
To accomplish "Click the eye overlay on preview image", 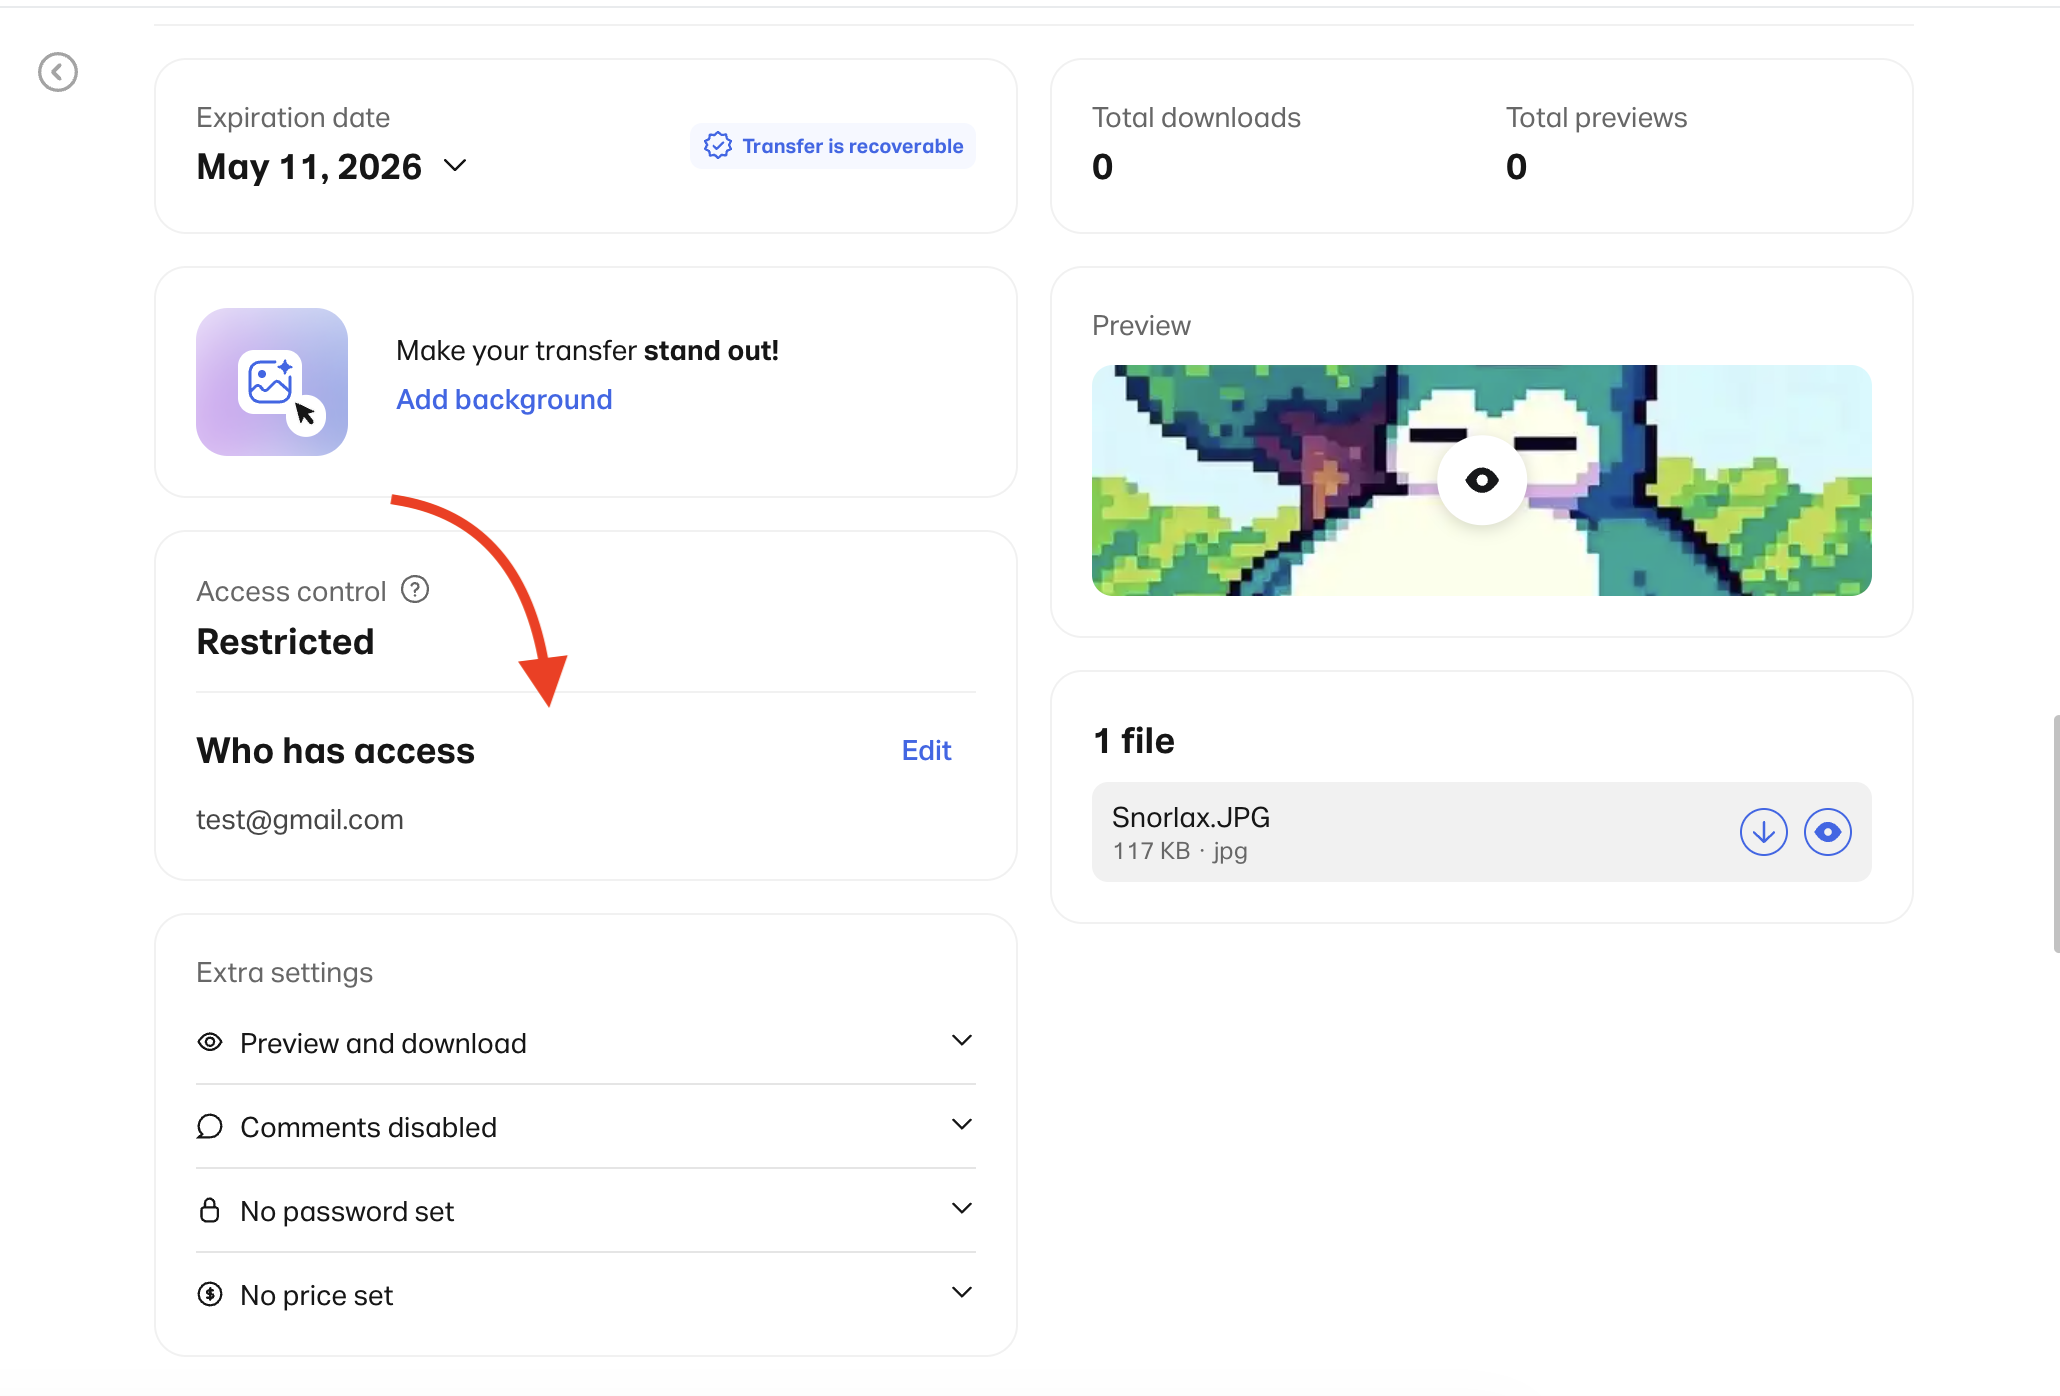I will tap(1481, 481).
